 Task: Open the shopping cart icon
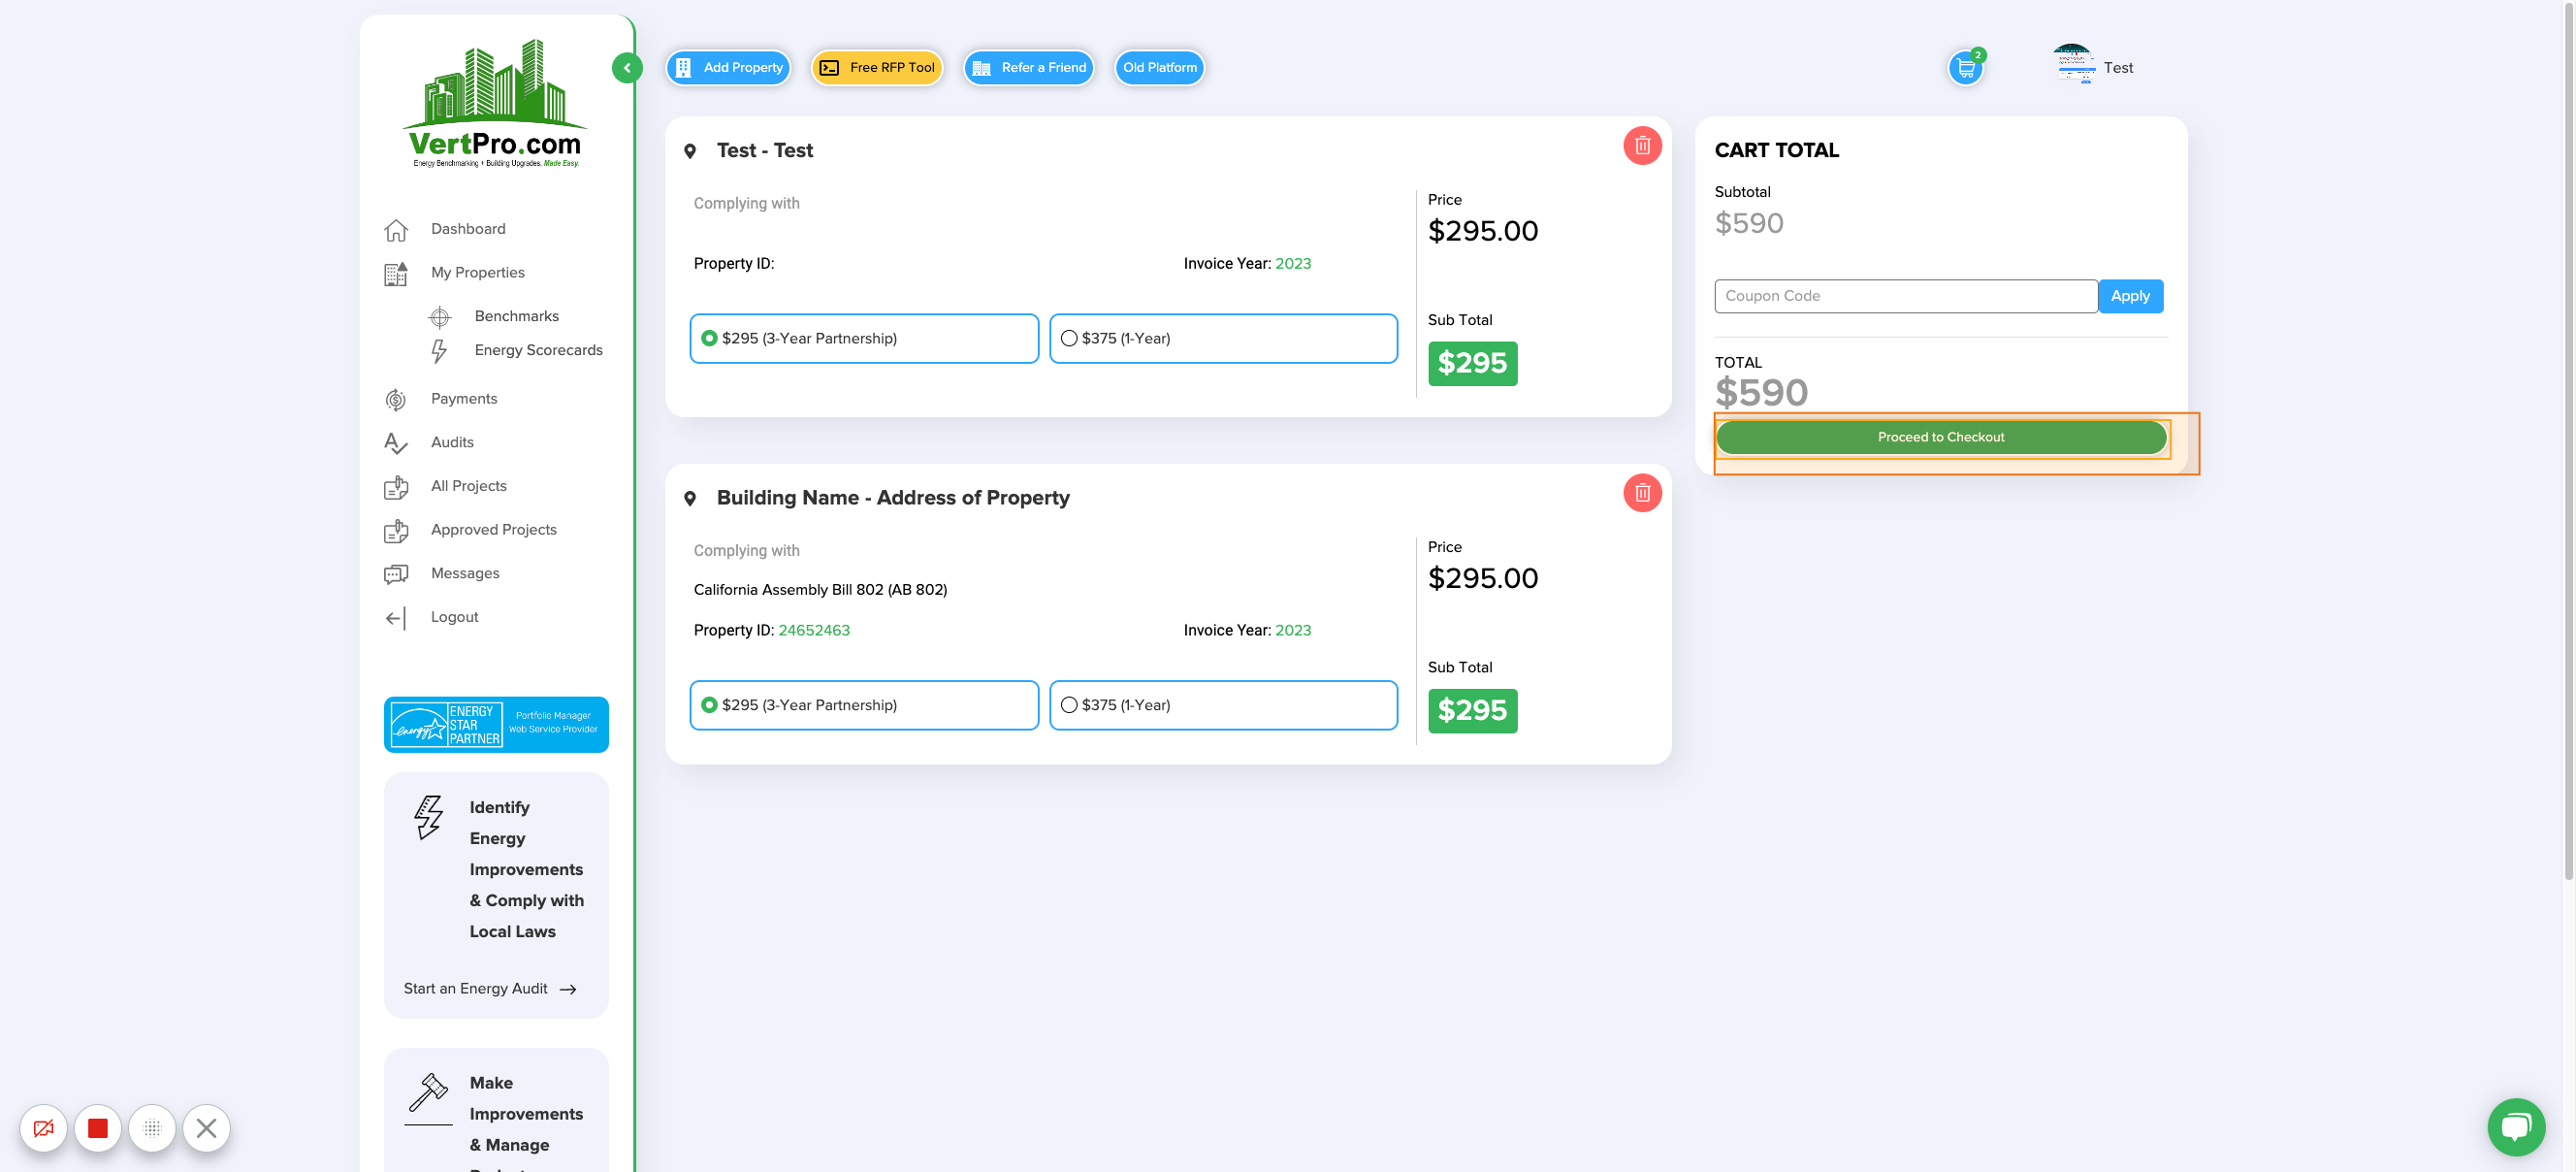coord(1965,68)
